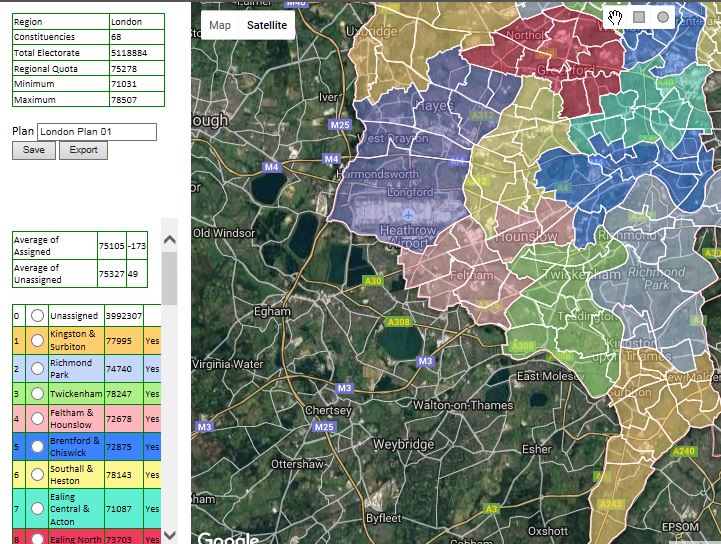
Task: Select the Brentford & Chiswick radio button
Action: pos(37,447)
